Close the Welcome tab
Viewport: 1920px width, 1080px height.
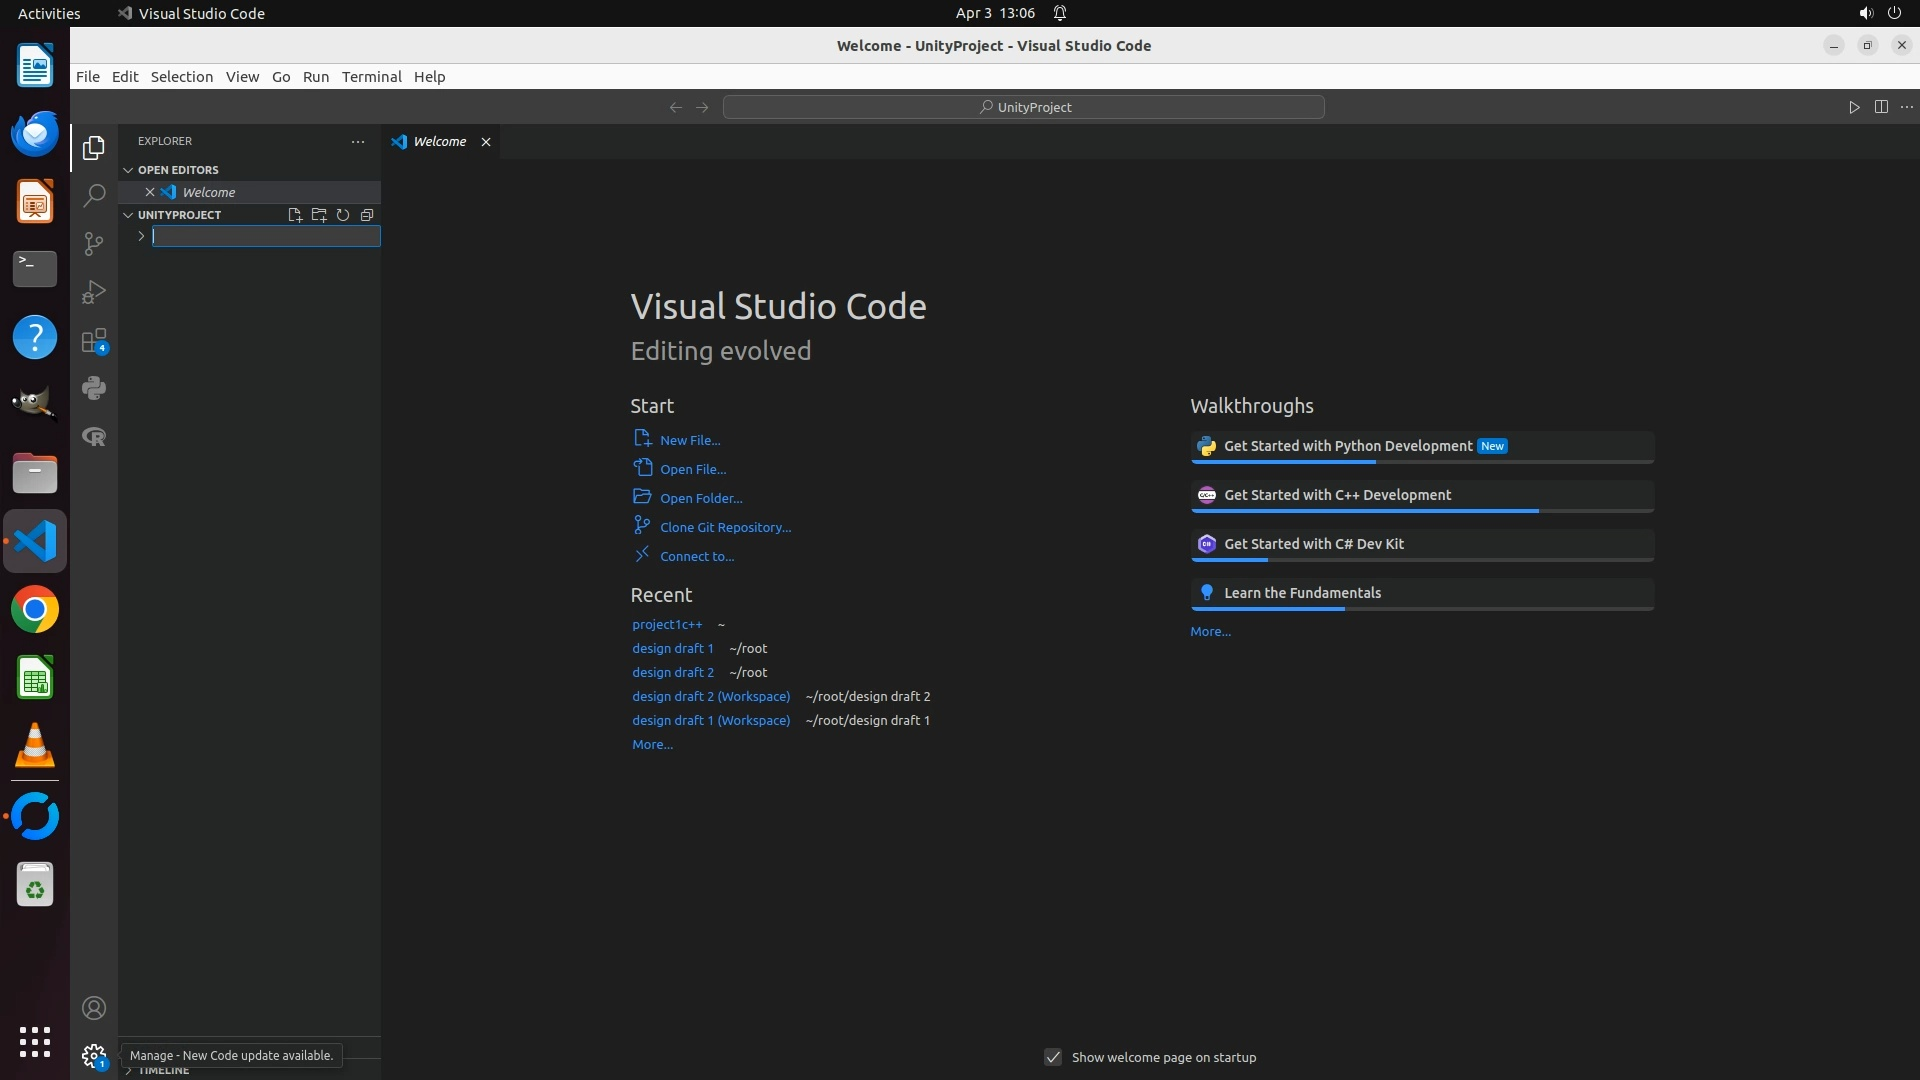click(486, 142)
